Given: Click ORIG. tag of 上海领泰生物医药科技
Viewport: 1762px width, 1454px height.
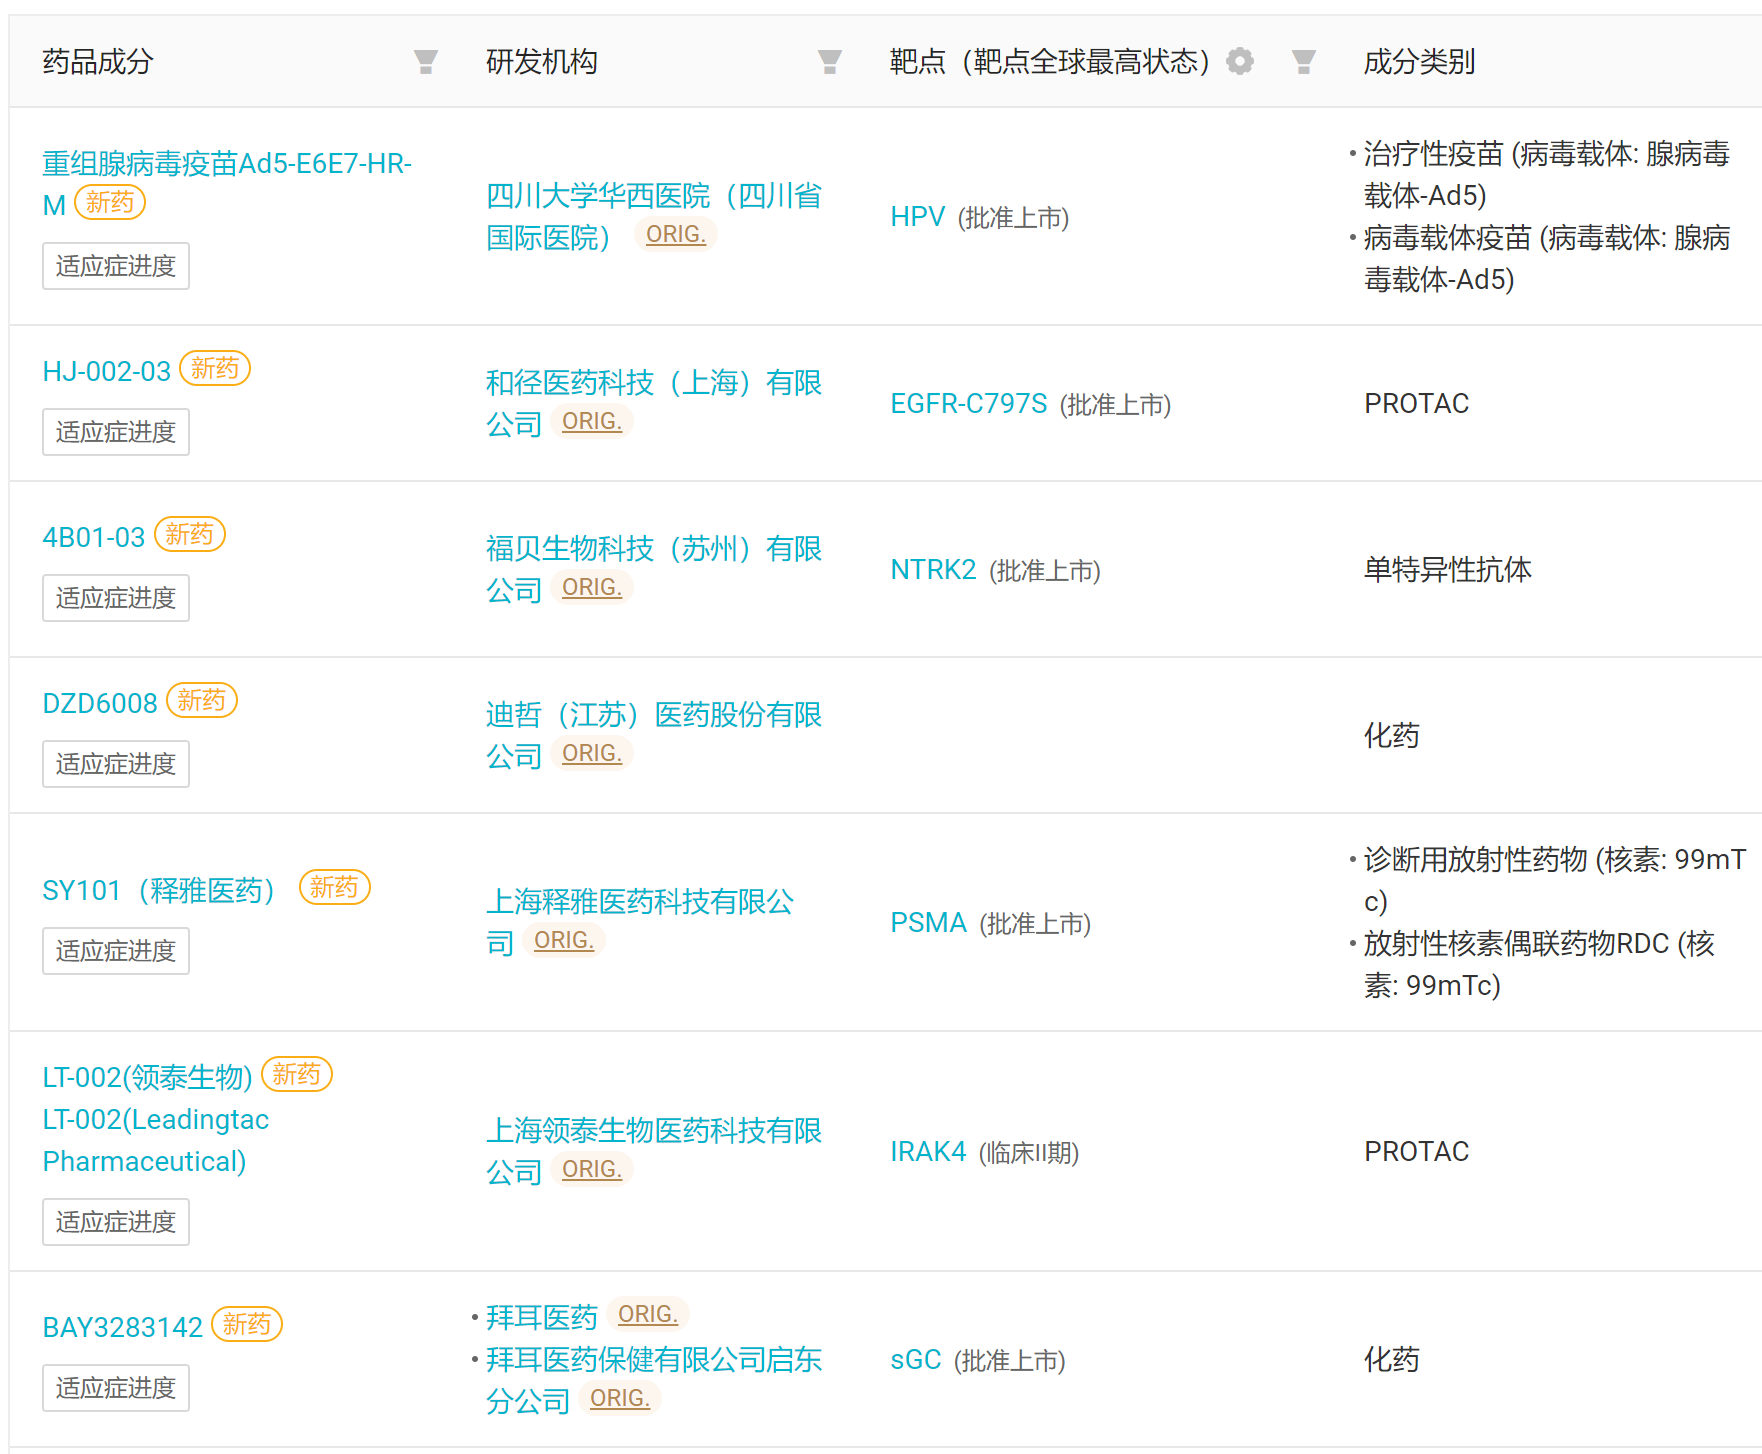Looking at the screenshot, I should [592, 1170].
